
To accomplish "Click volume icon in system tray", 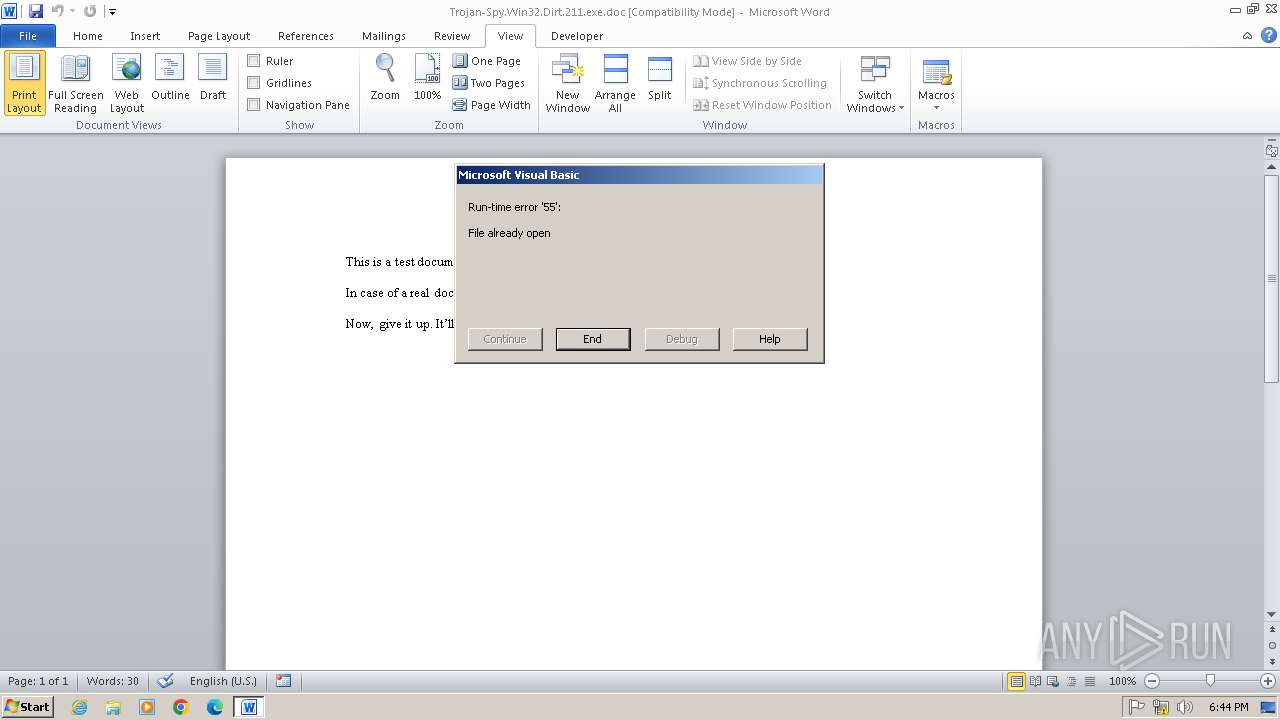I will pyautogui.click(x=1185, y=707).
